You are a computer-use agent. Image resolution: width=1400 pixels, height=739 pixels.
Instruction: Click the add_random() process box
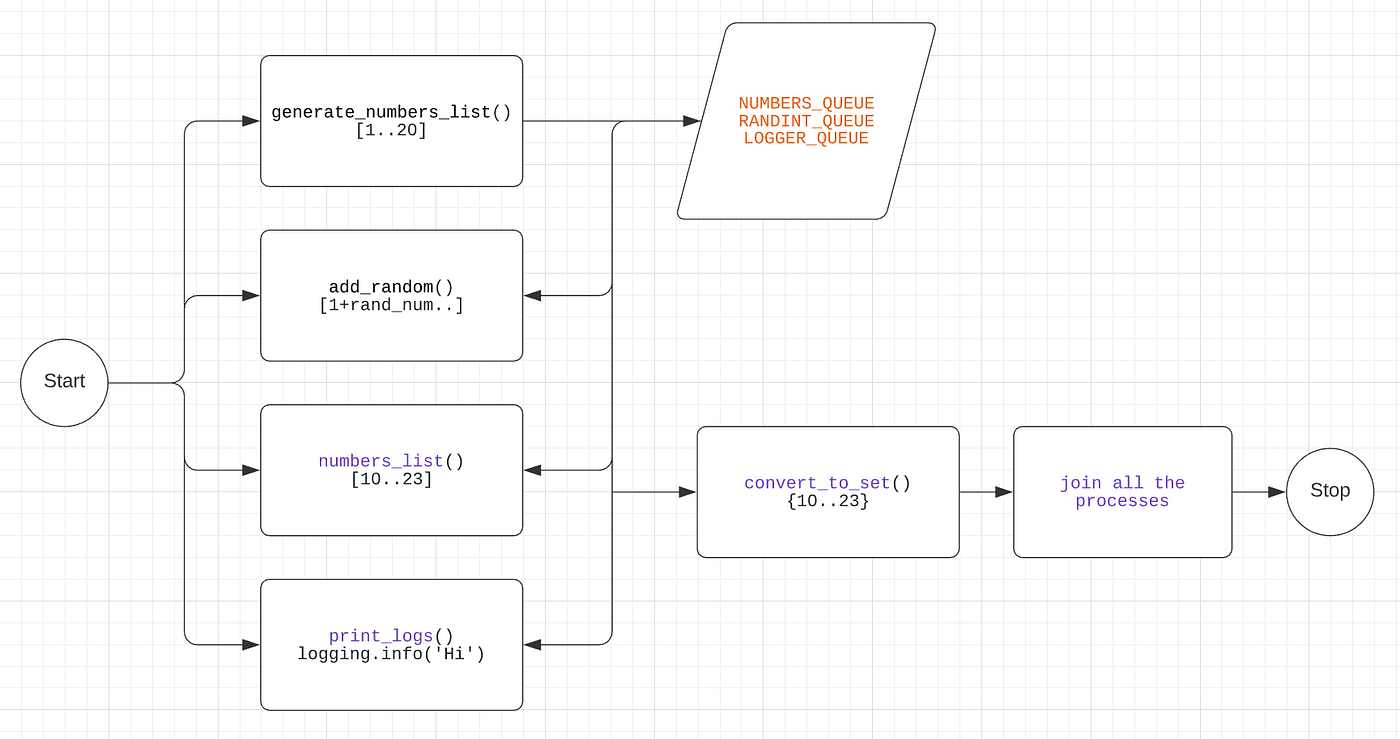click(x=390, y=294)
